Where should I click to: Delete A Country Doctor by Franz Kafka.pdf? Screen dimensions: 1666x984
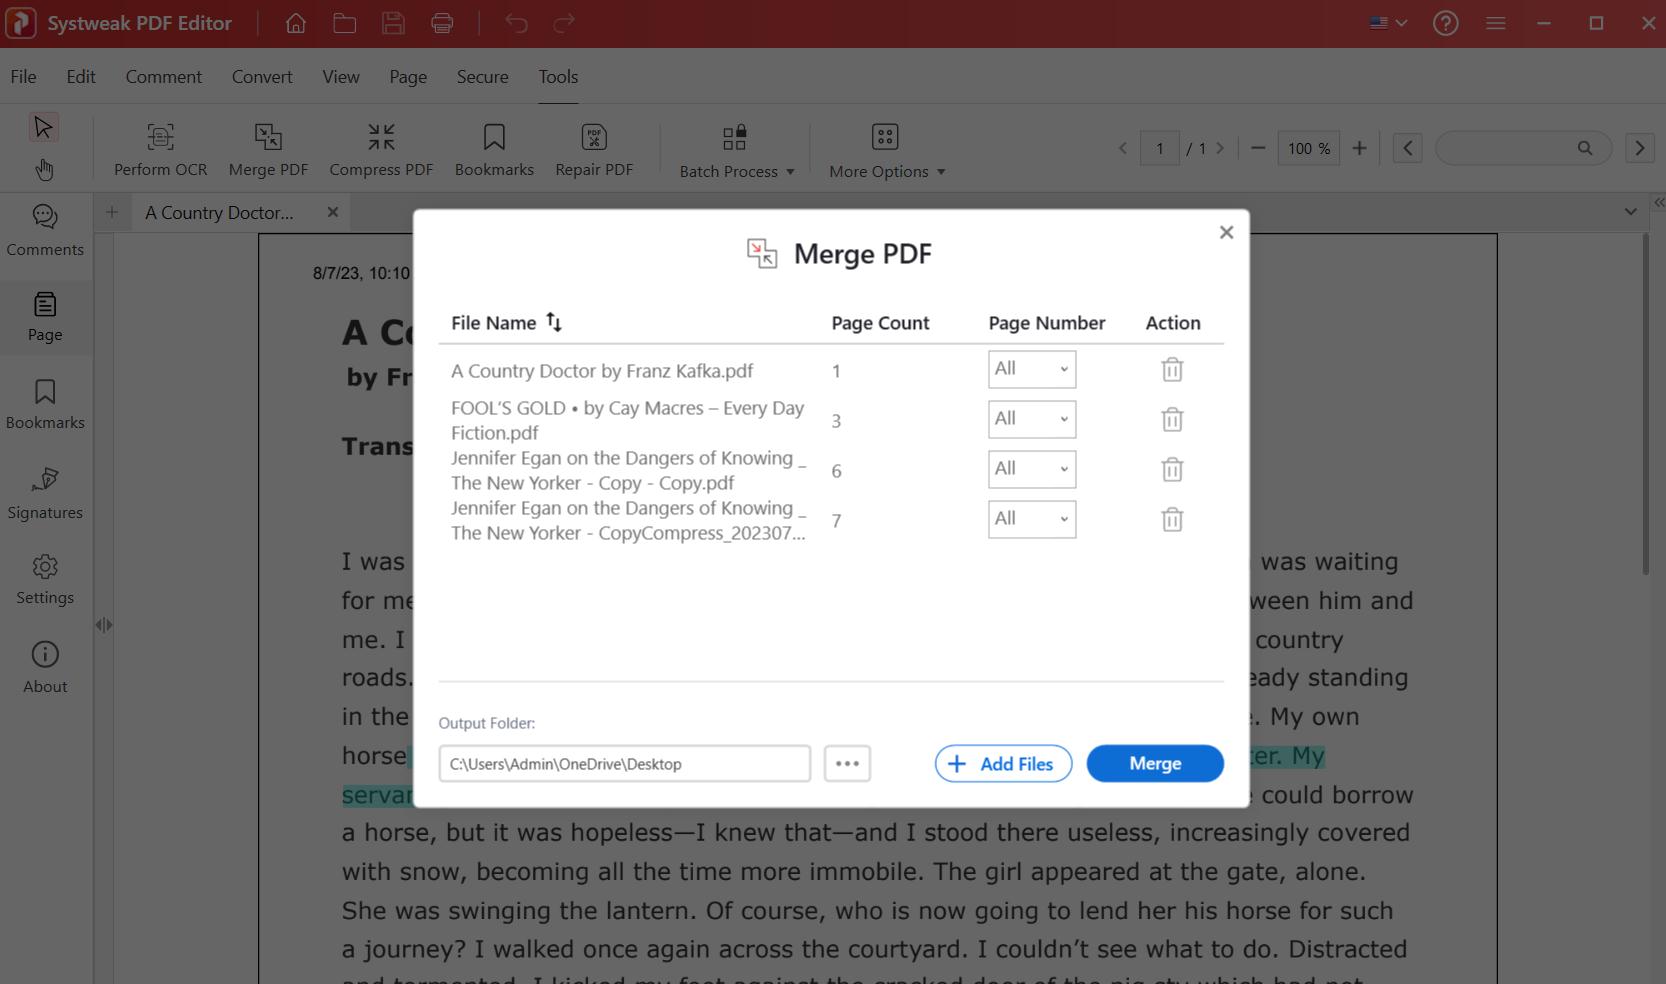pos(1171,369)
